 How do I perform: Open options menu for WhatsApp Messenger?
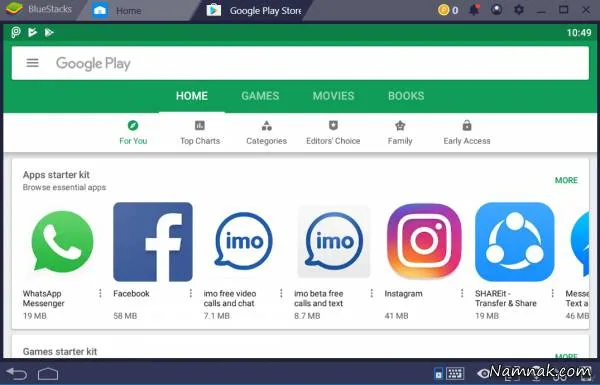[100, 293]
